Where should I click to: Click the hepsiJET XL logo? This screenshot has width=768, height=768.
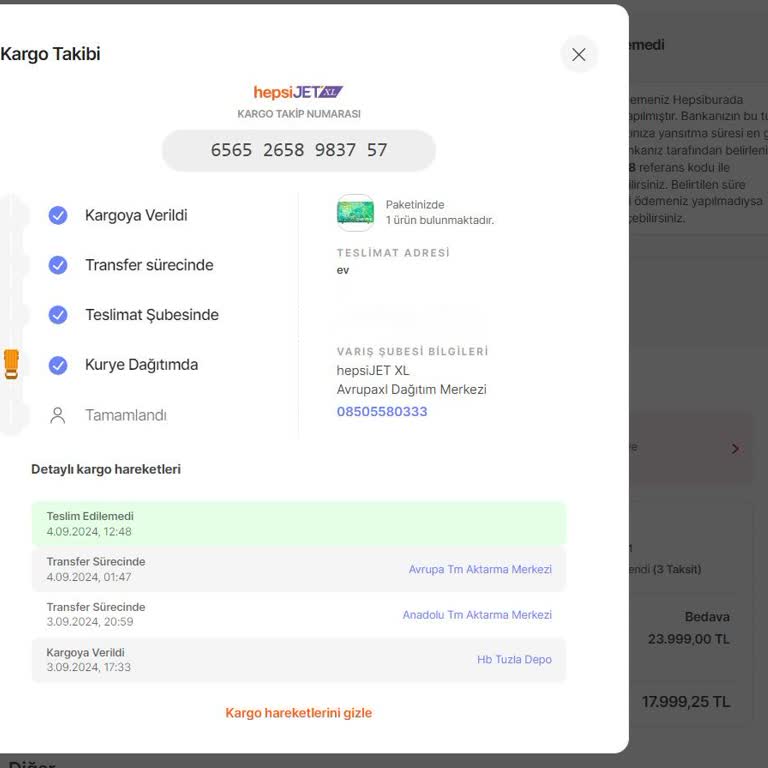coord(298,92)
